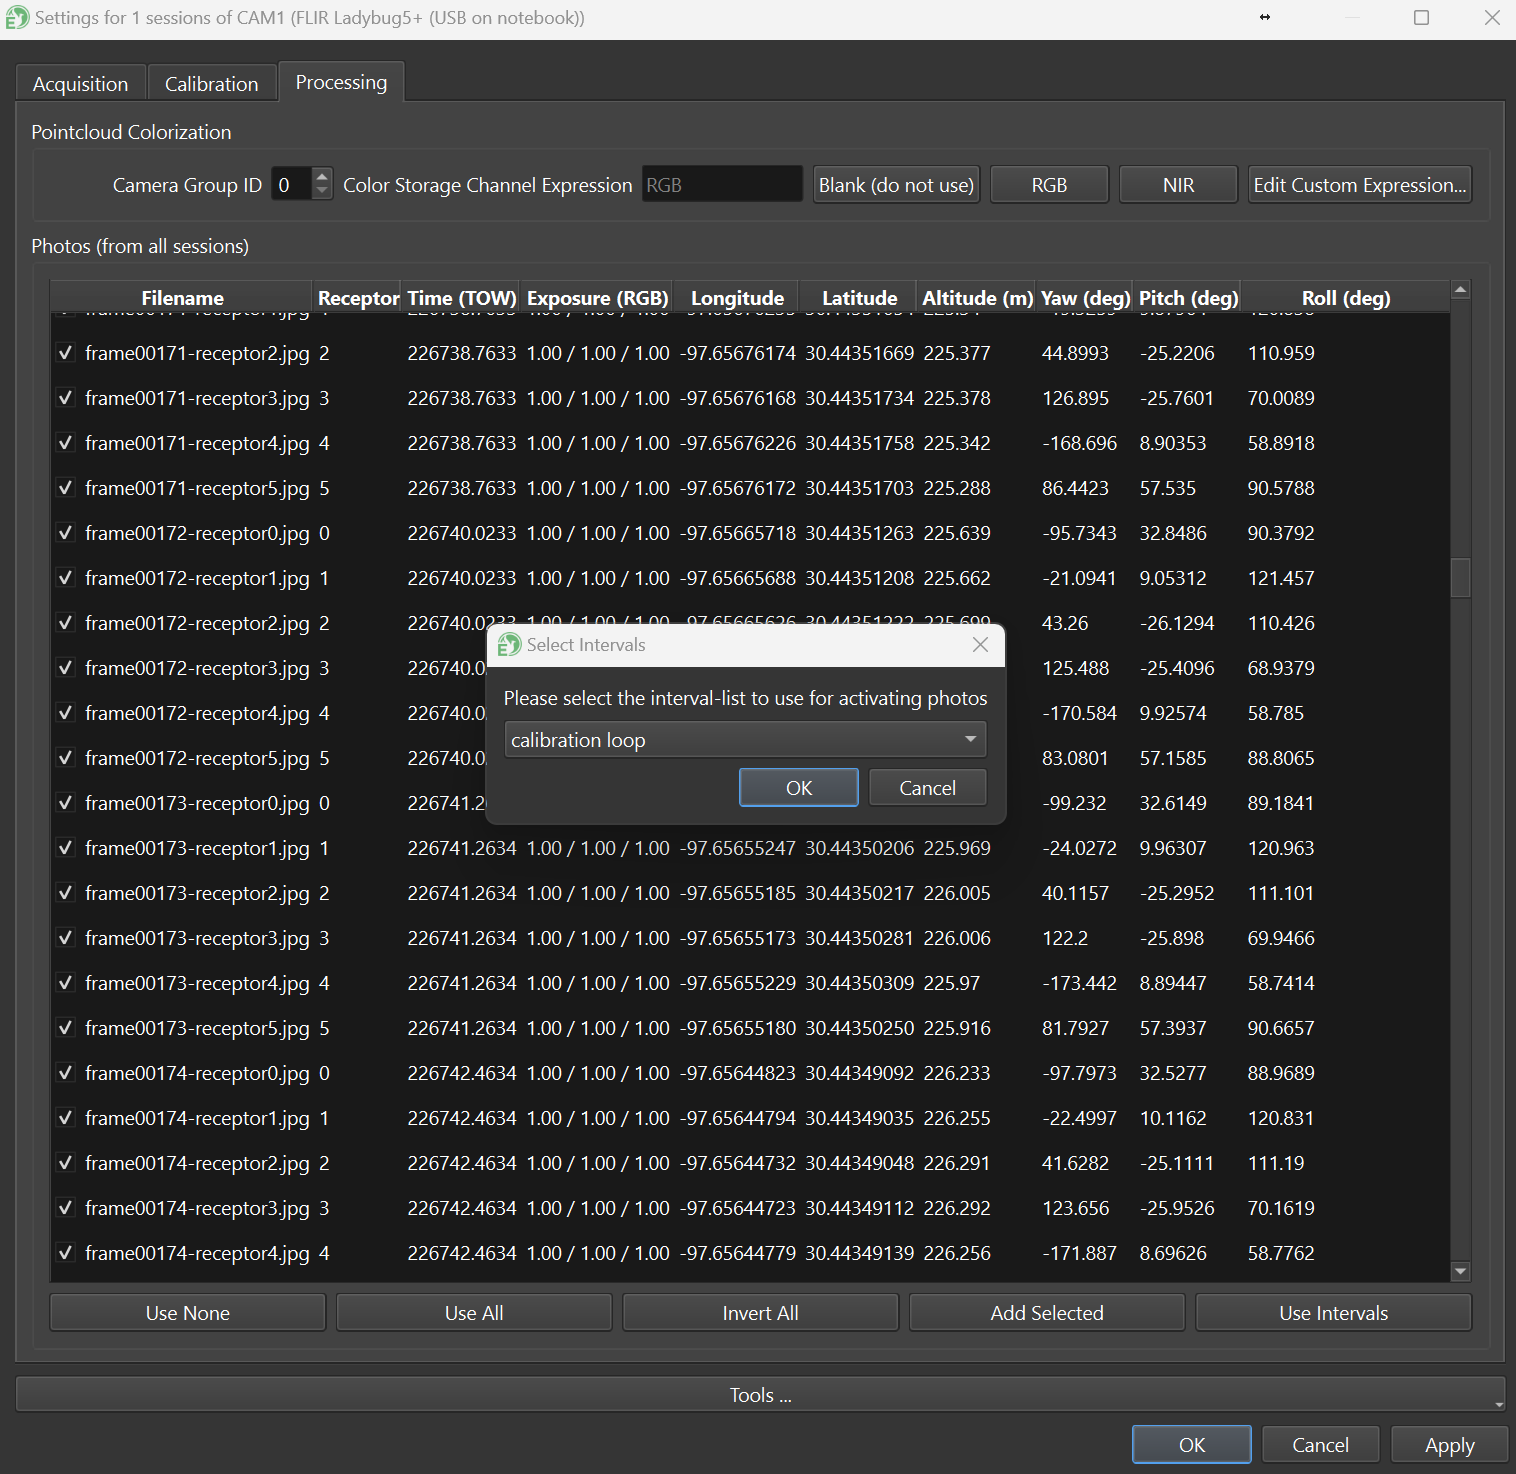Image resolution: width=1516 pixels, height=1474 pixels.
Task: Disable photo frame00174-receptor4.jpg
Action: [66, 1253]
